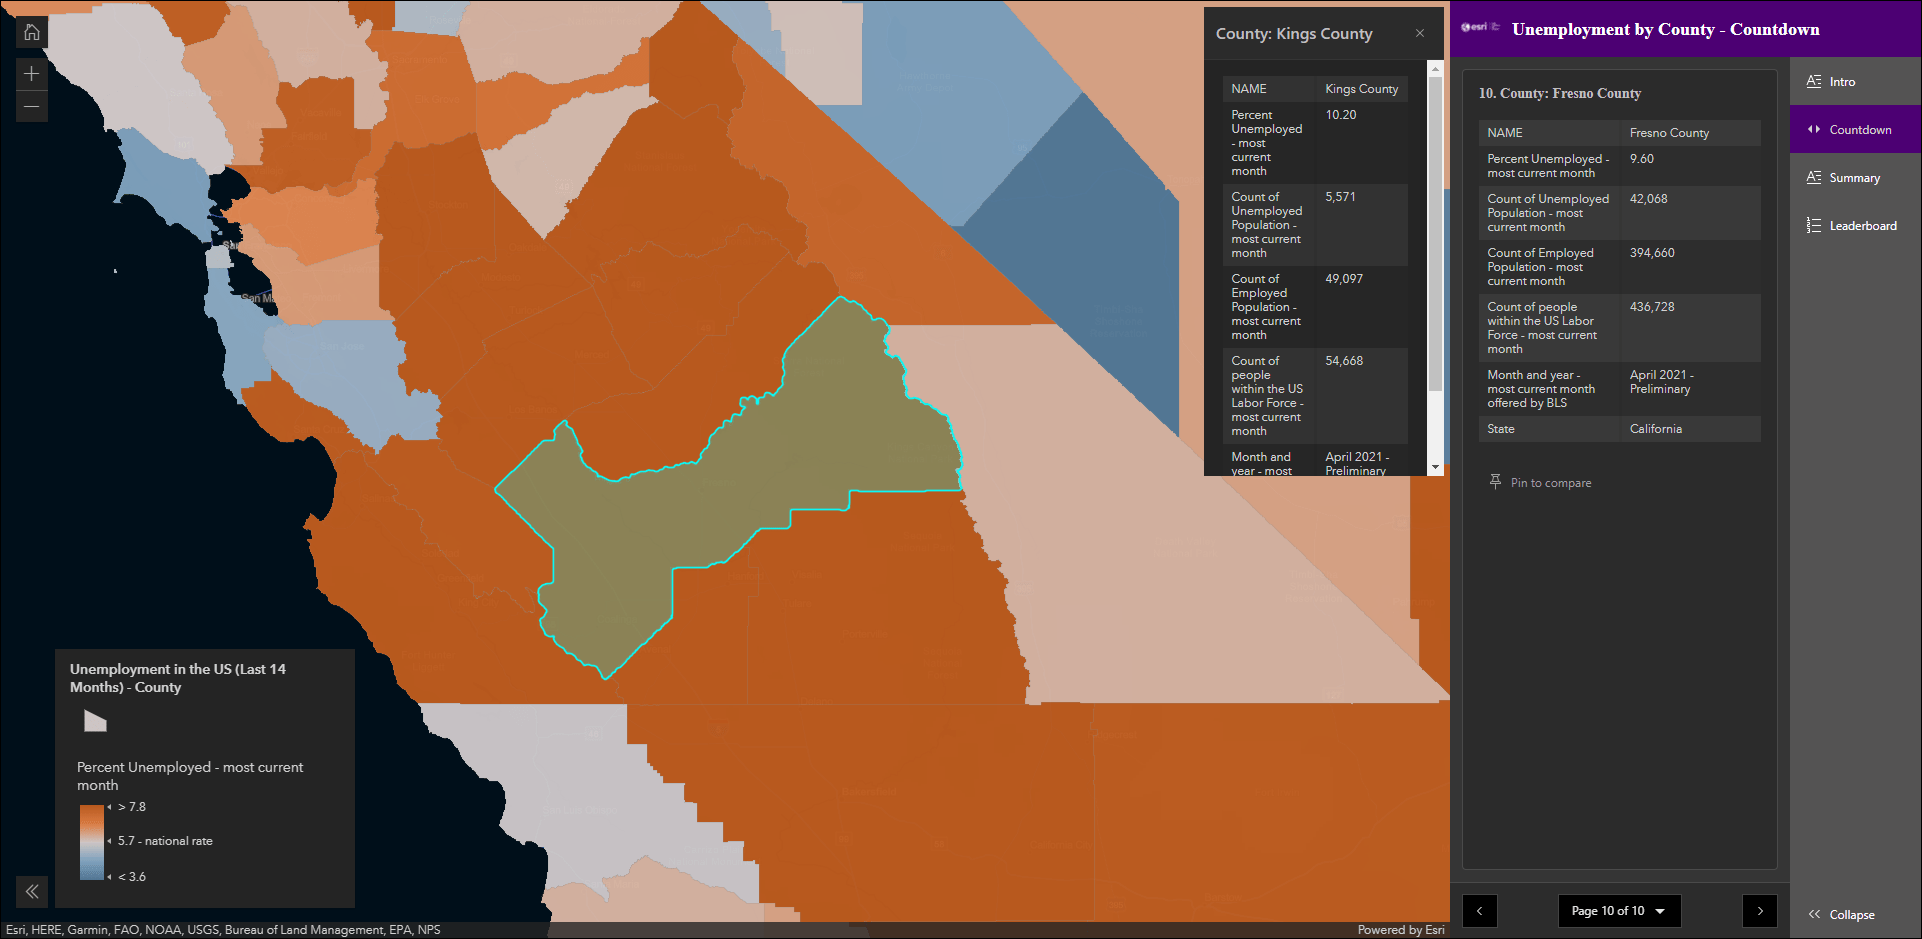Go to next countdown page
Viewport: 1922px width, 939px height.
(1760, 911)
